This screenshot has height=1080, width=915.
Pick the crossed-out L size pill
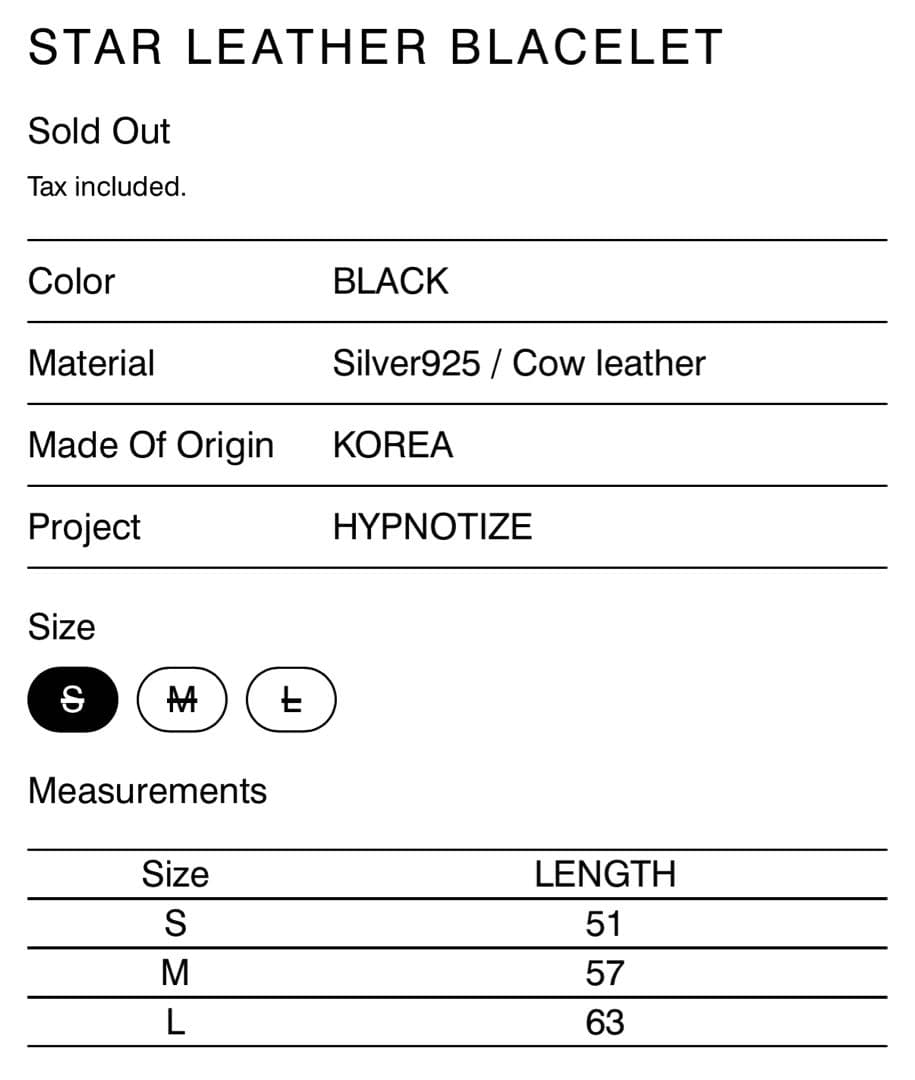pyautogui.click(x=291, y=701)
